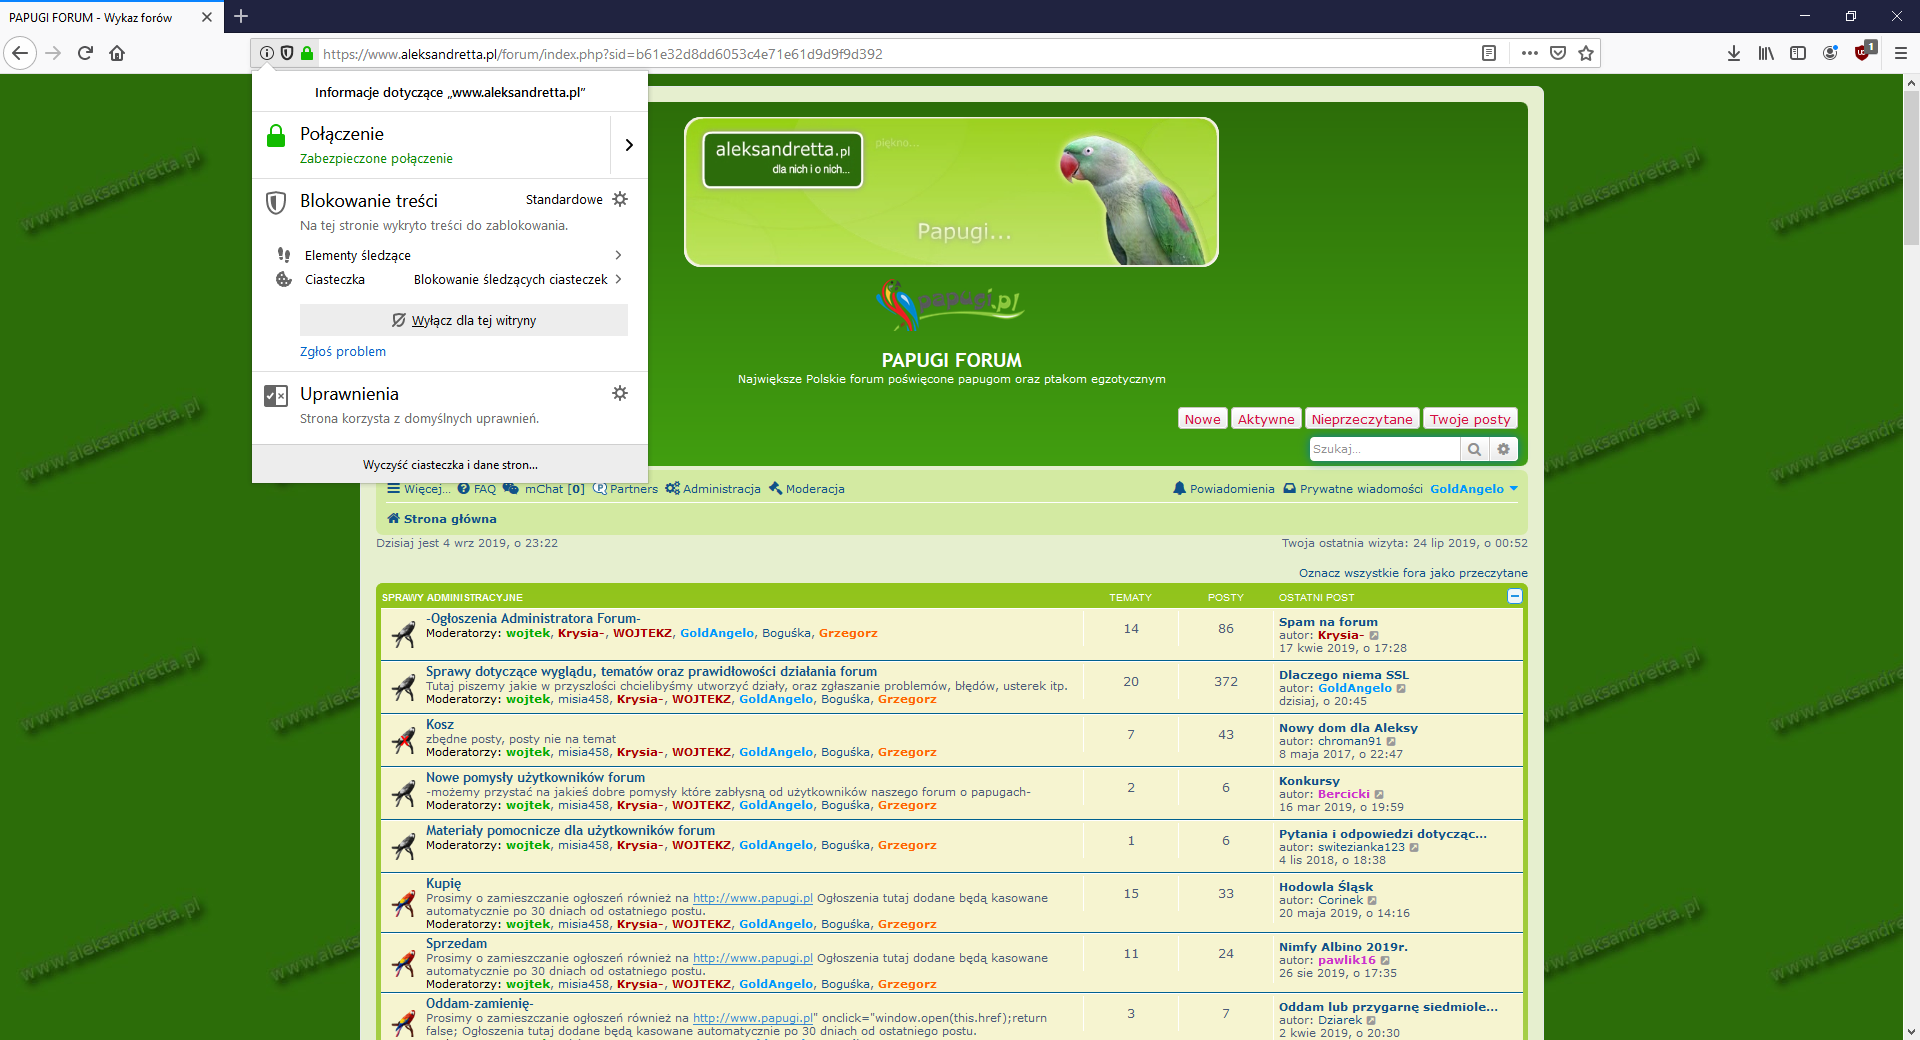This screenshot has height=1040, width=1920.
Task: Click in the Szukaj search field
Action: [x=1383, y=449]
